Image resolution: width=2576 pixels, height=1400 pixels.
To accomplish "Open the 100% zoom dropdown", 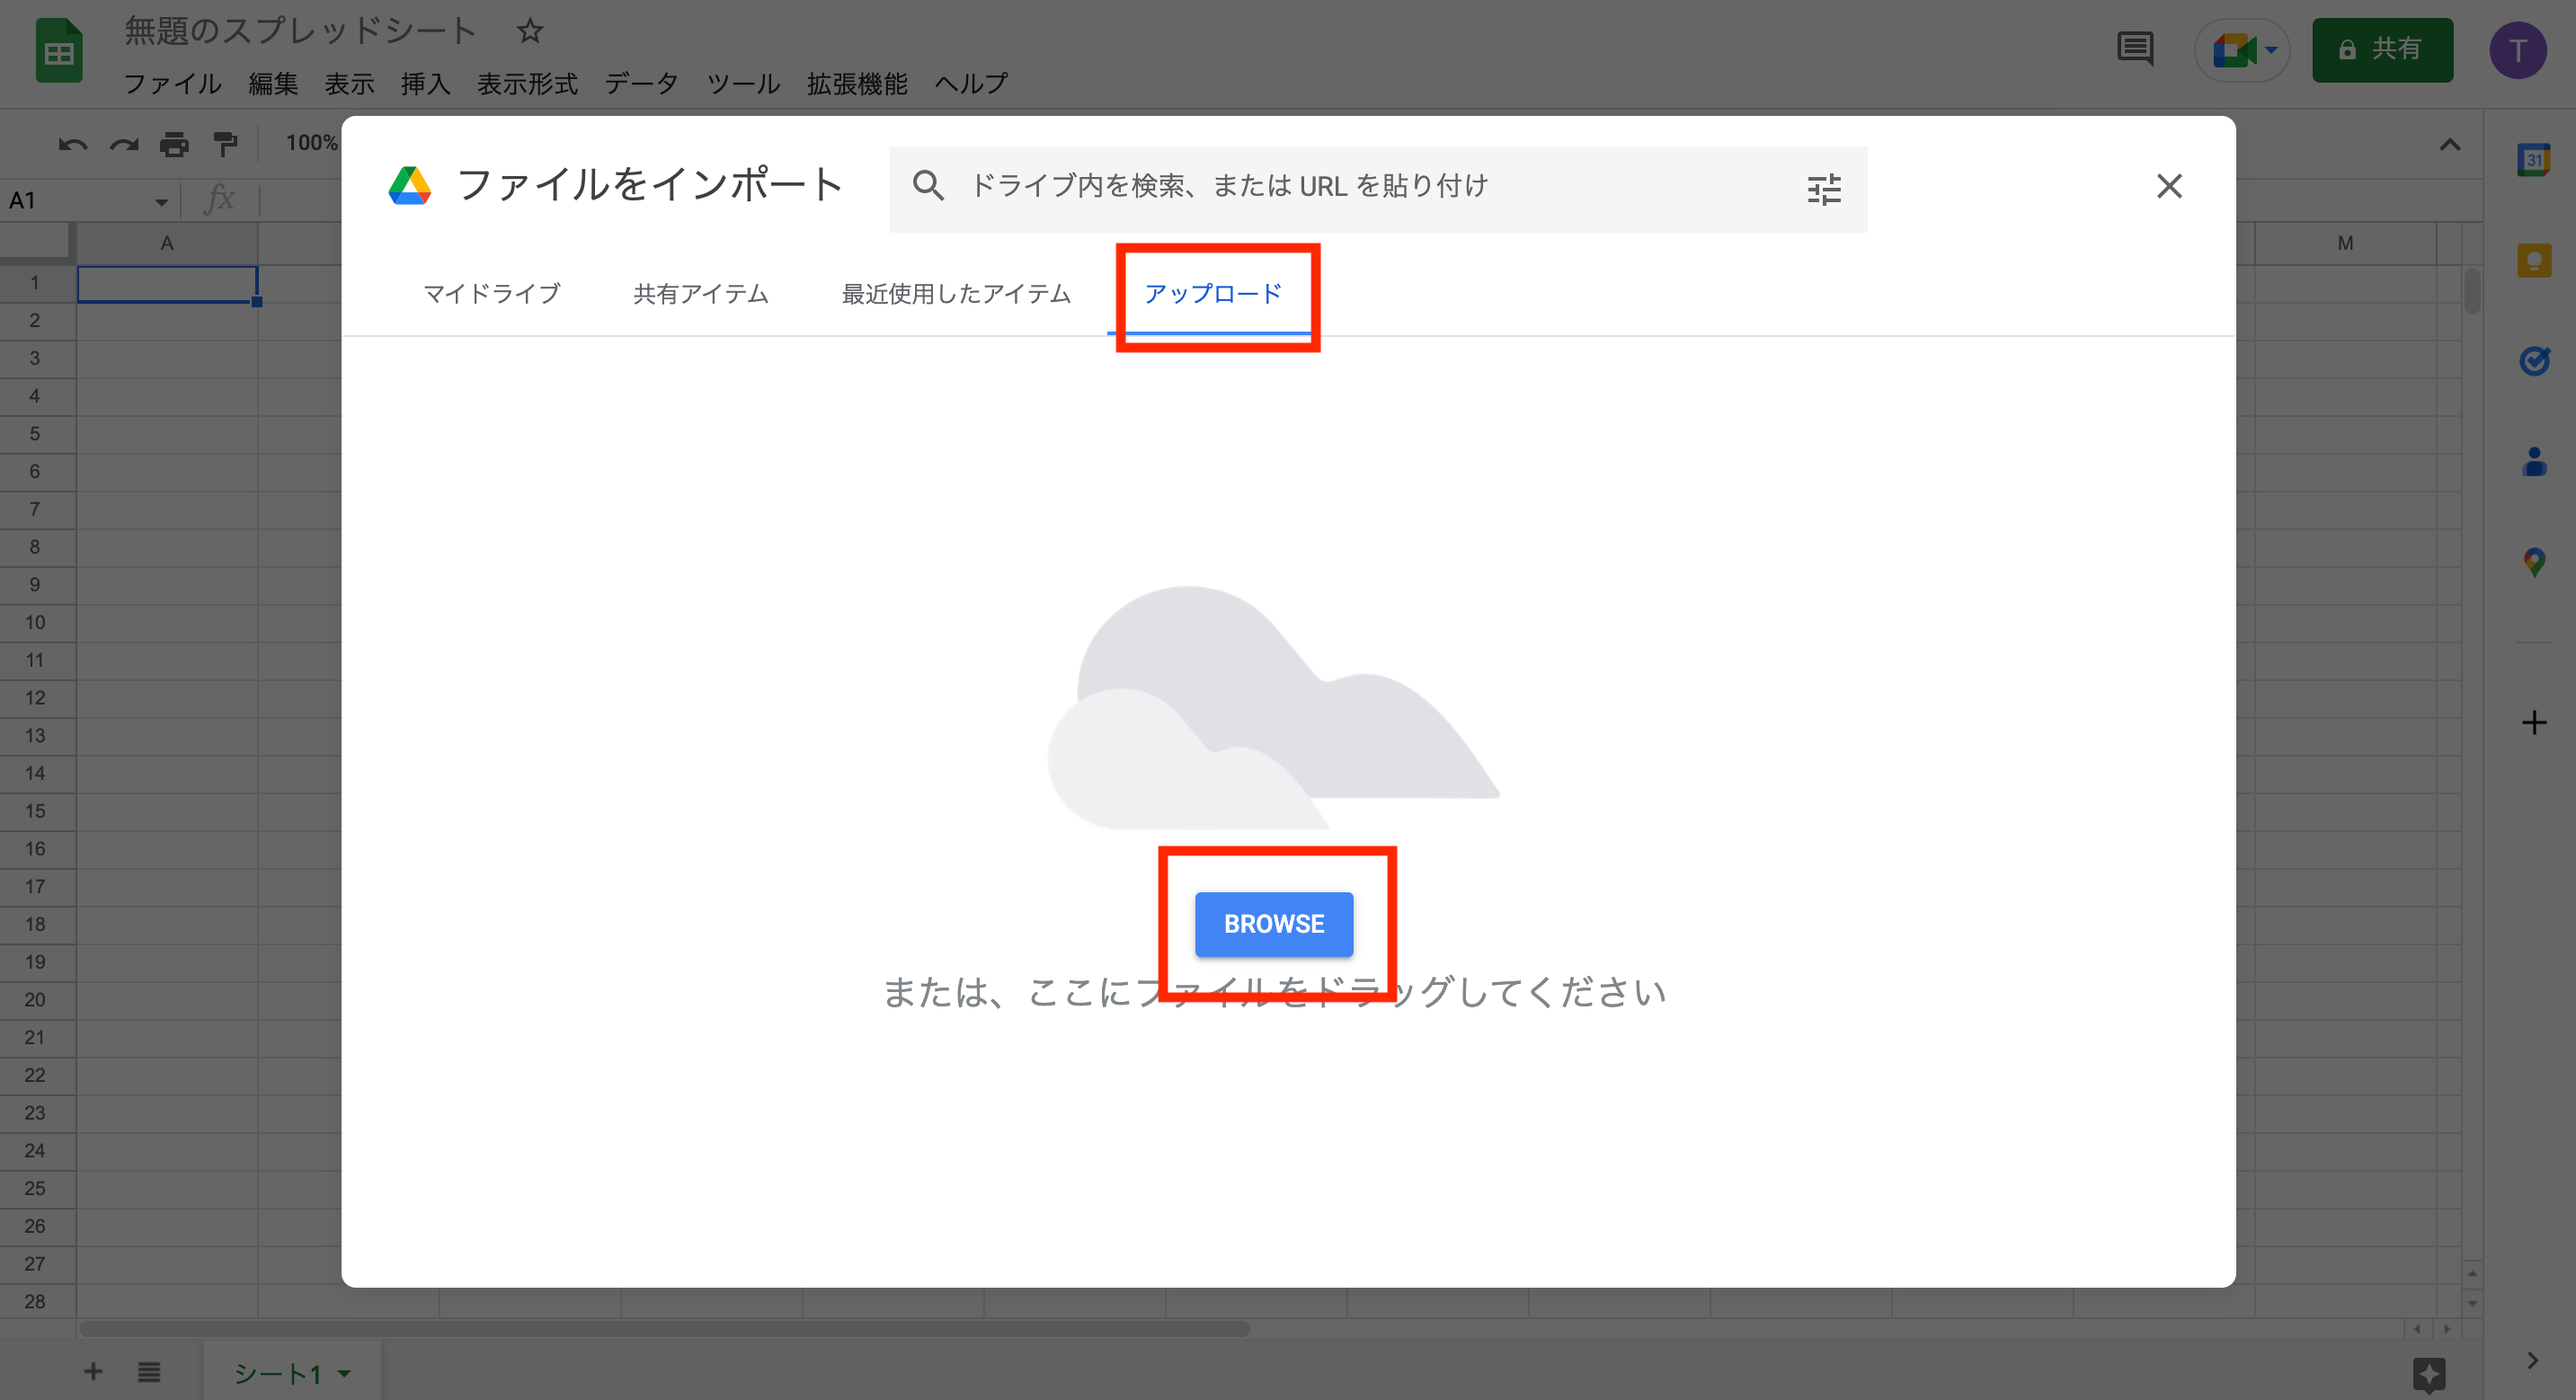I will [x=311, y=143].
